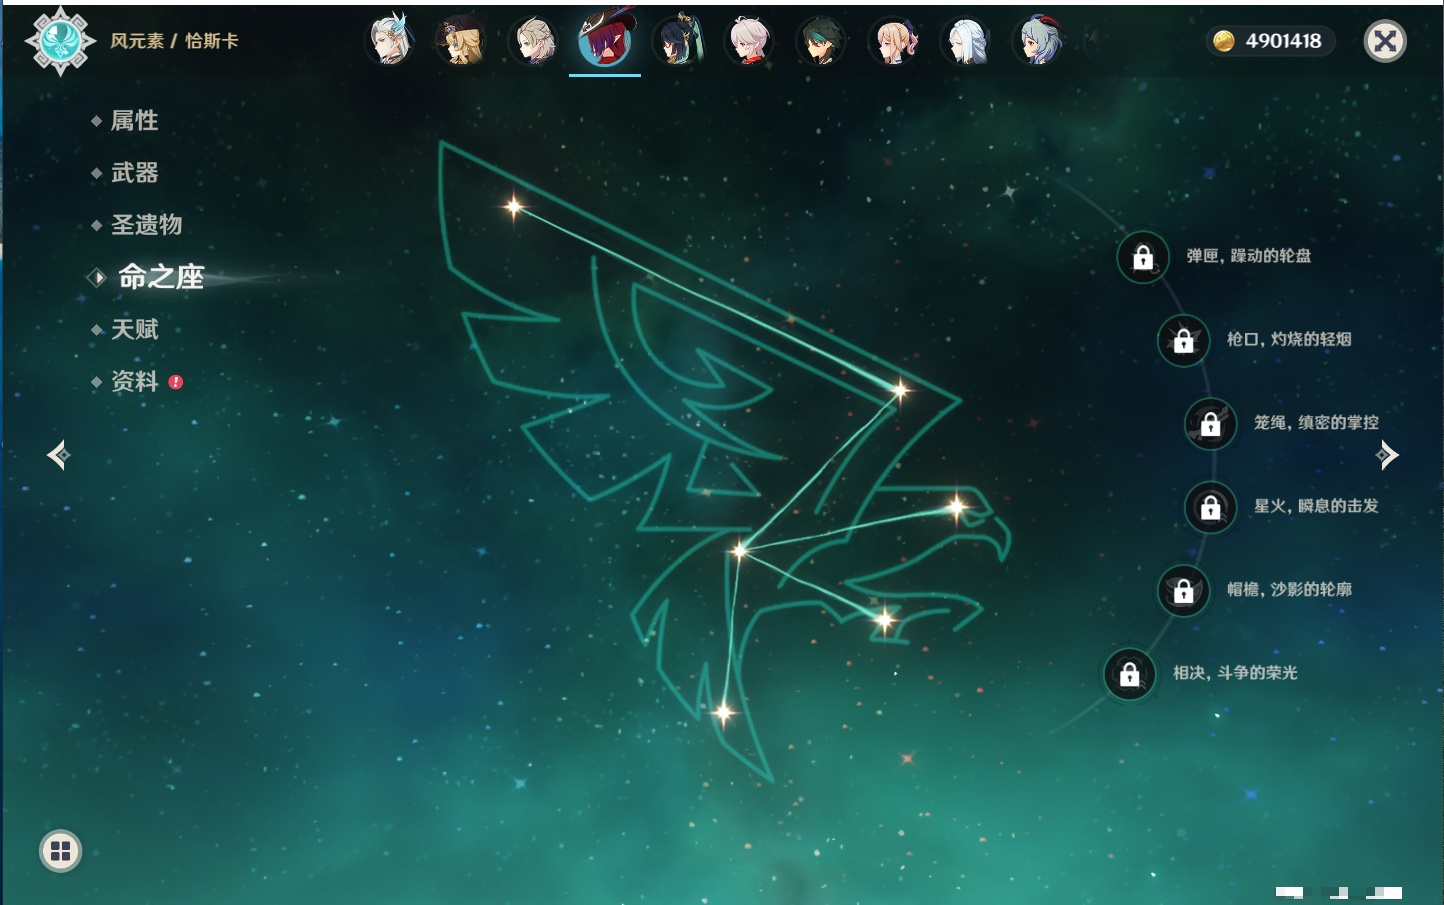Screen dimensions: 1444x905
Task: Select the third character avatar in the top row
Action: (533, 41)
